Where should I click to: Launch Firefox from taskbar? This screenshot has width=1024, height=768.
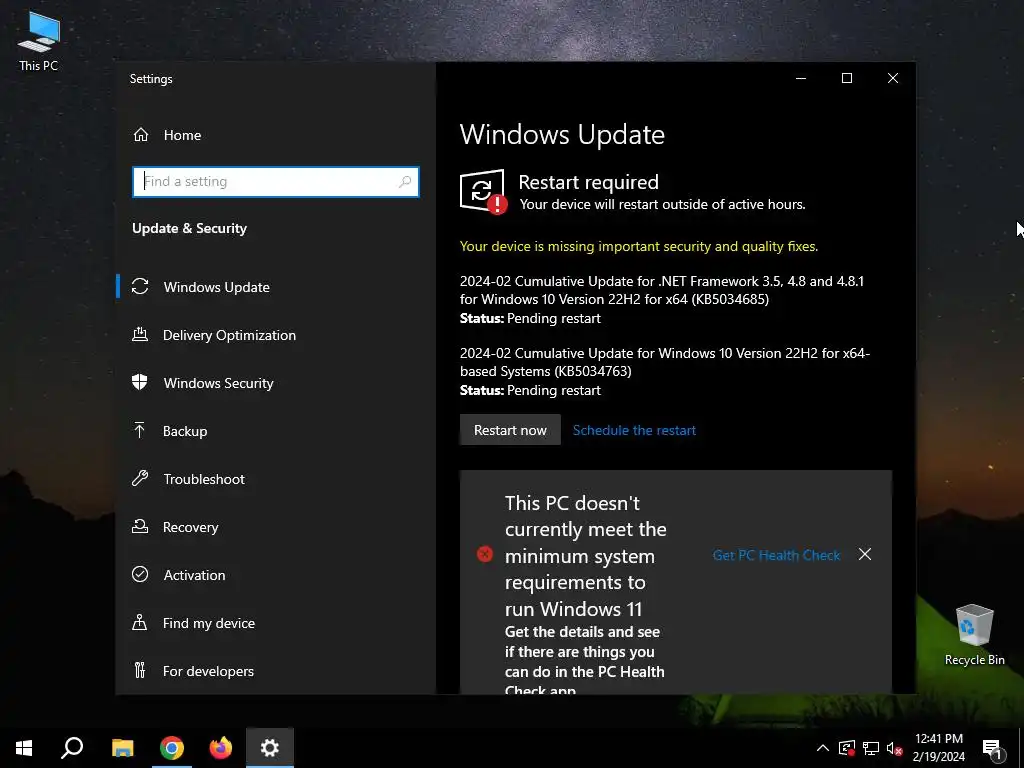click(221, 748)
